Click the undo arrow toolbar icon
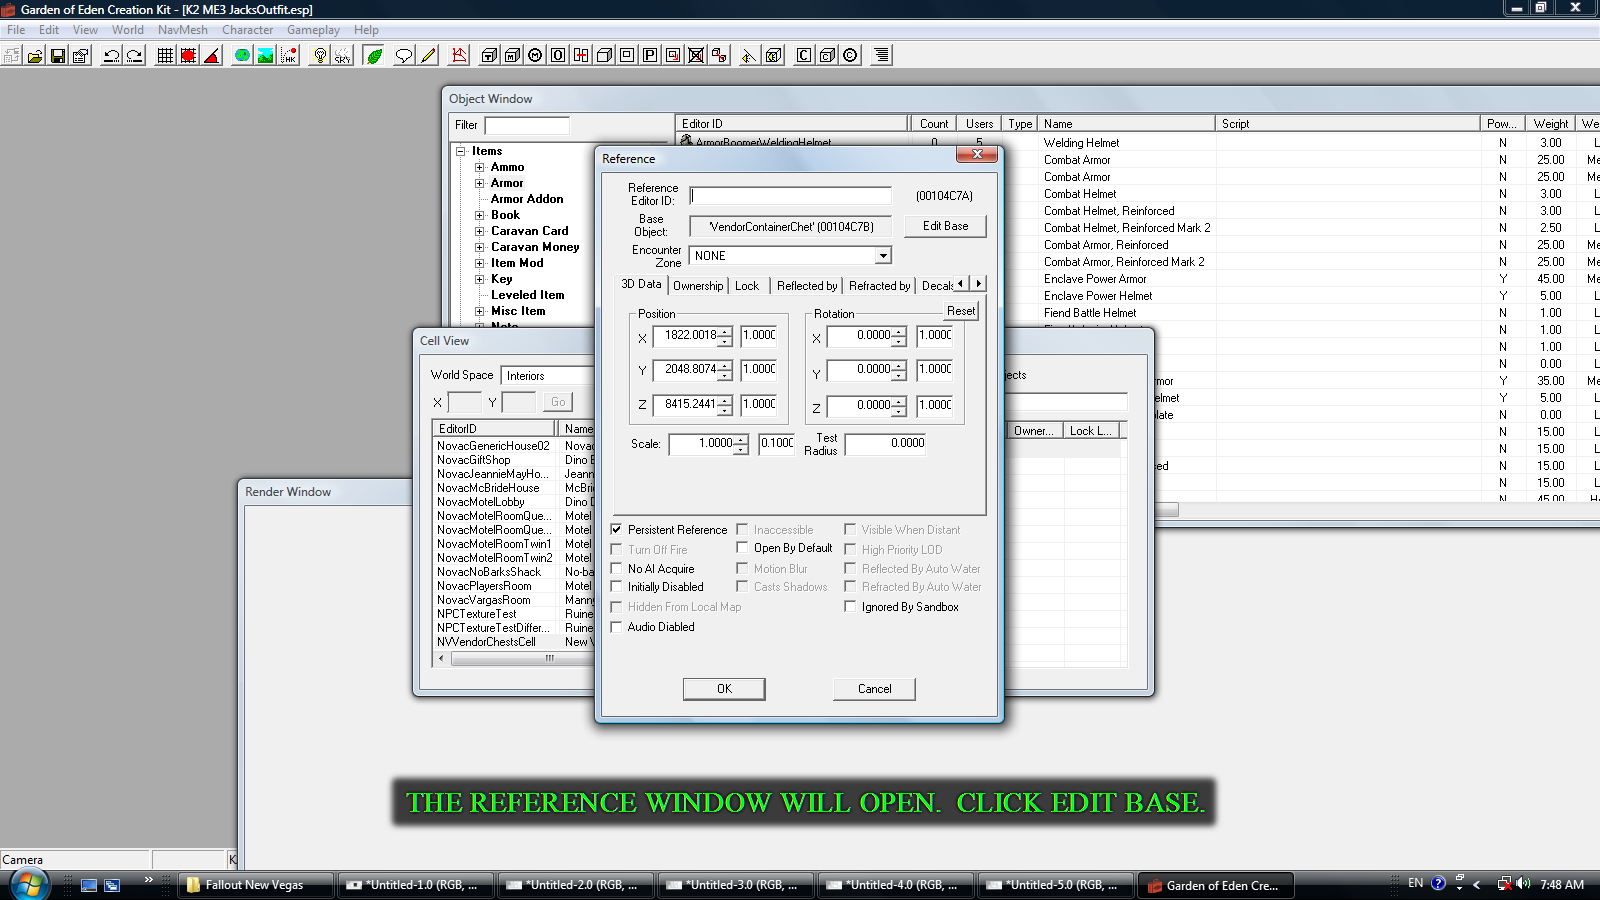The width and height of the screenshot is (1600, 900). point(111,56)
